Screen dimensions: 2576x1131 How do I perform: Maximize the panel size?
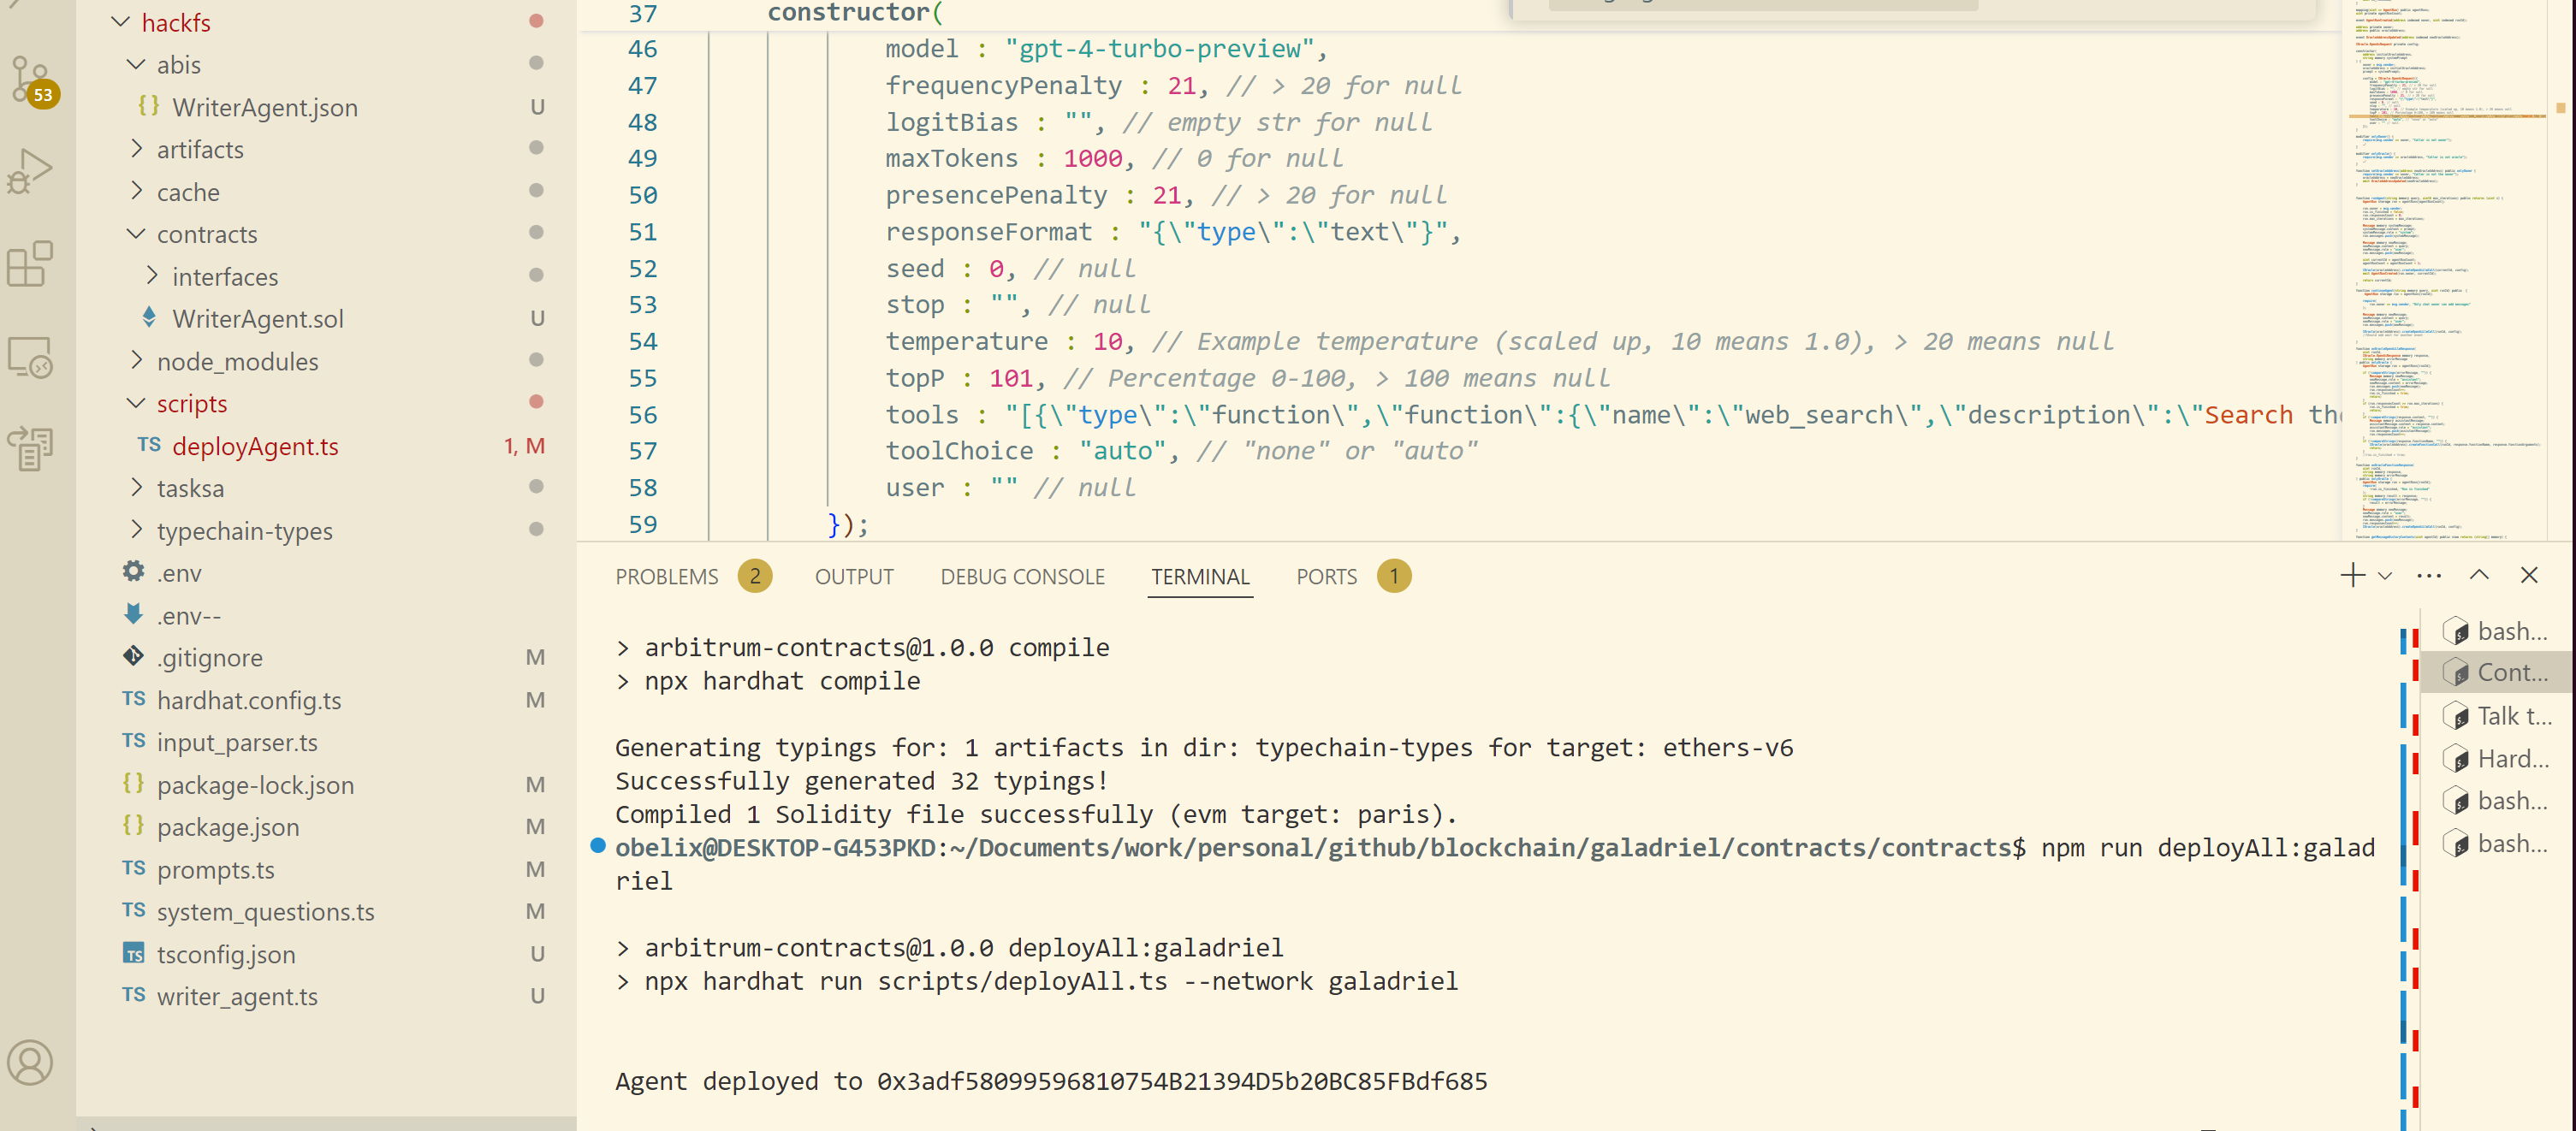coord(2480,575)
